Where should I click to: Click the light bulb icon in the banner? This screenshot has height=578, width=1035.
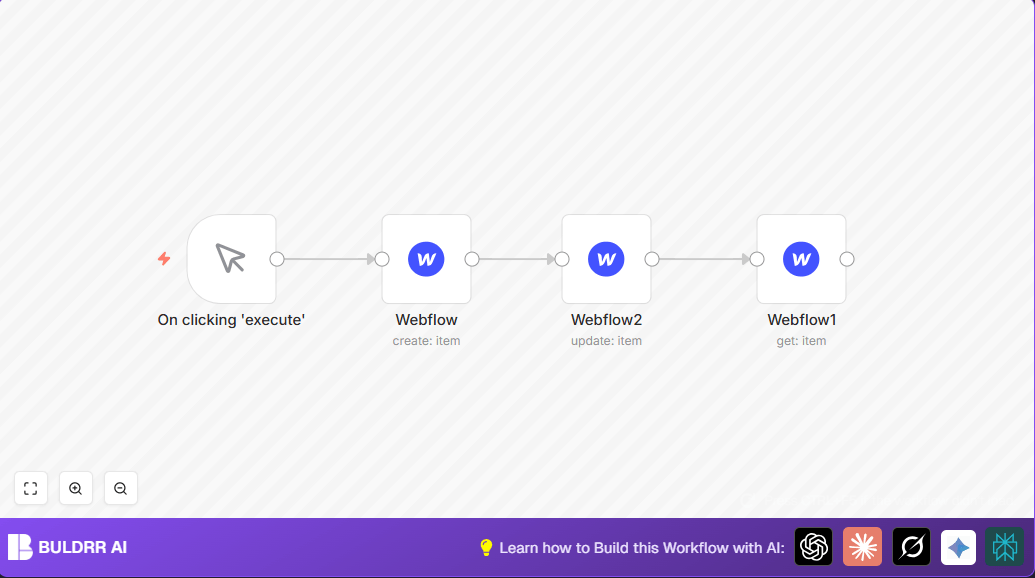coord(486,548)
